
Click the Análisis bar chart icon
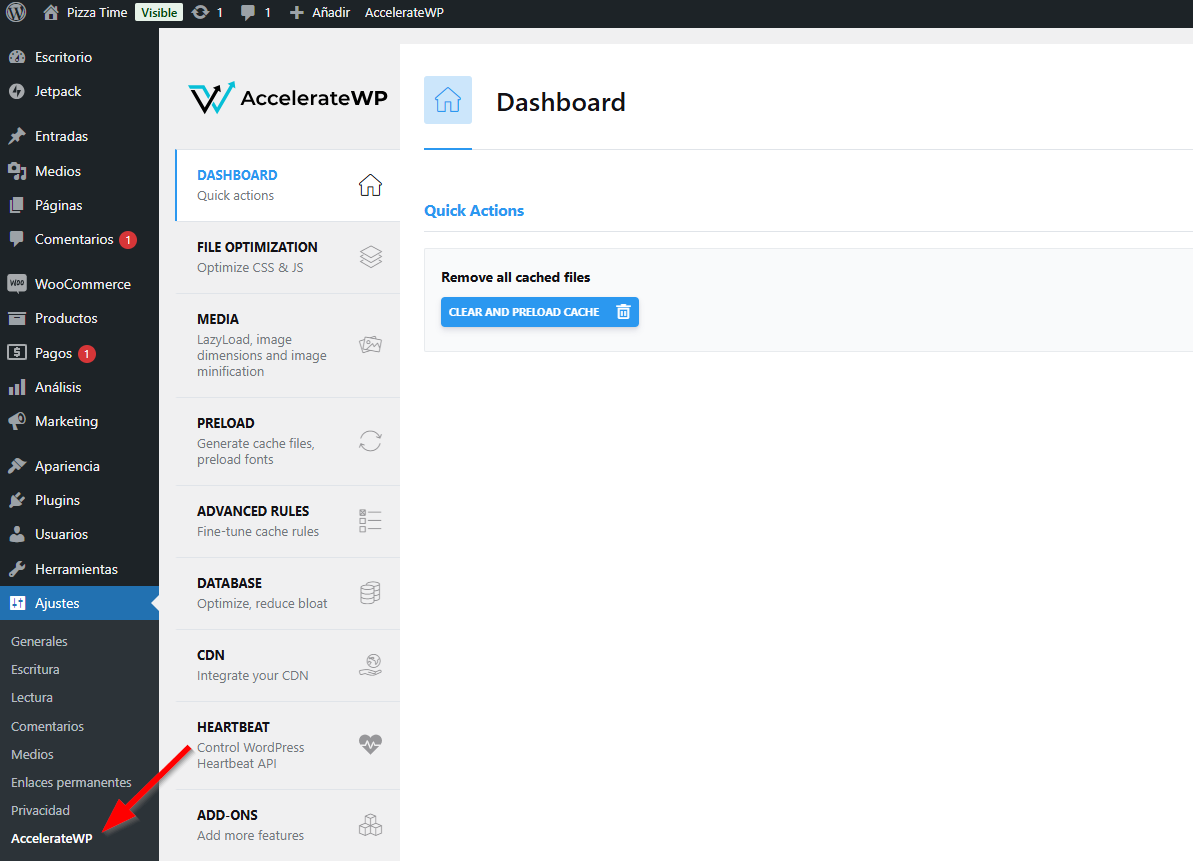coord(17,387)
